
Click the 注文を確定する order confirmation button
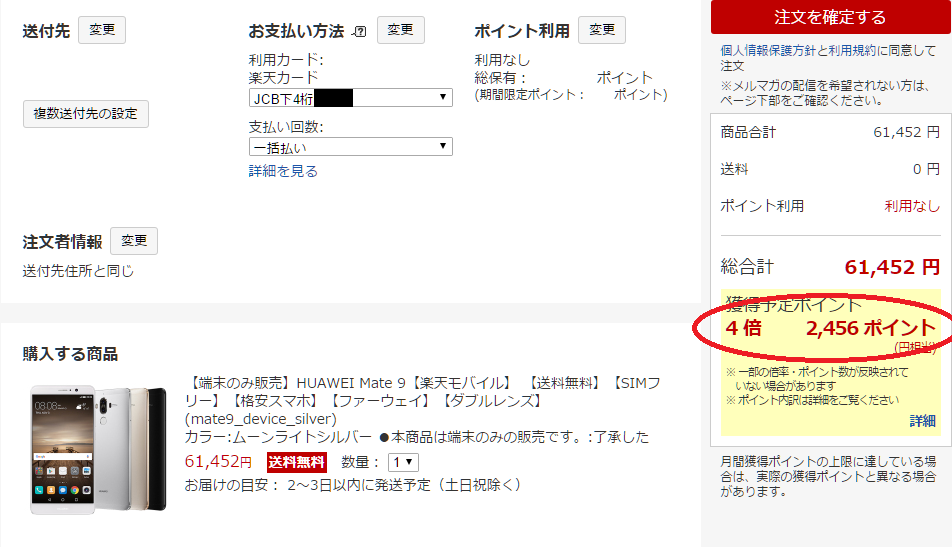coord(830,16)
